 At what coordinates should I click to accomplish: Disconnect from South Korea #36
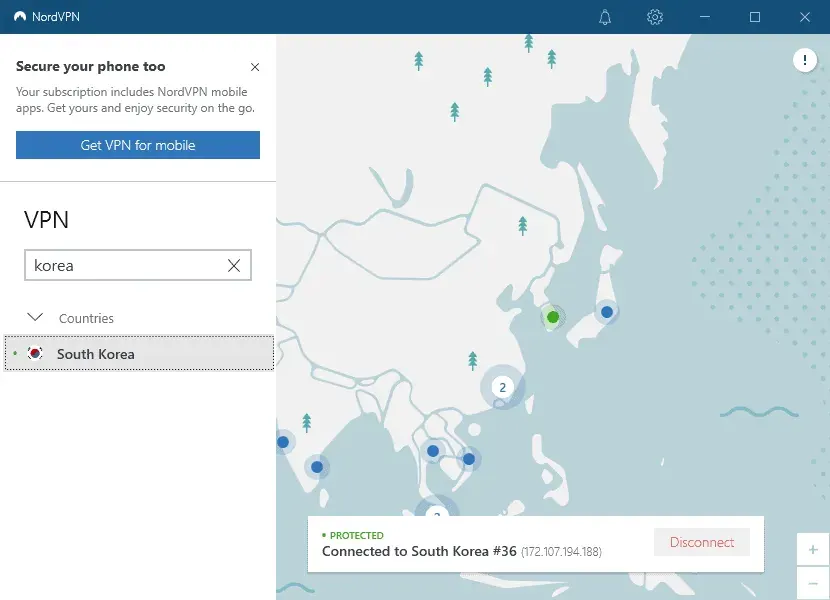(702, 542)
